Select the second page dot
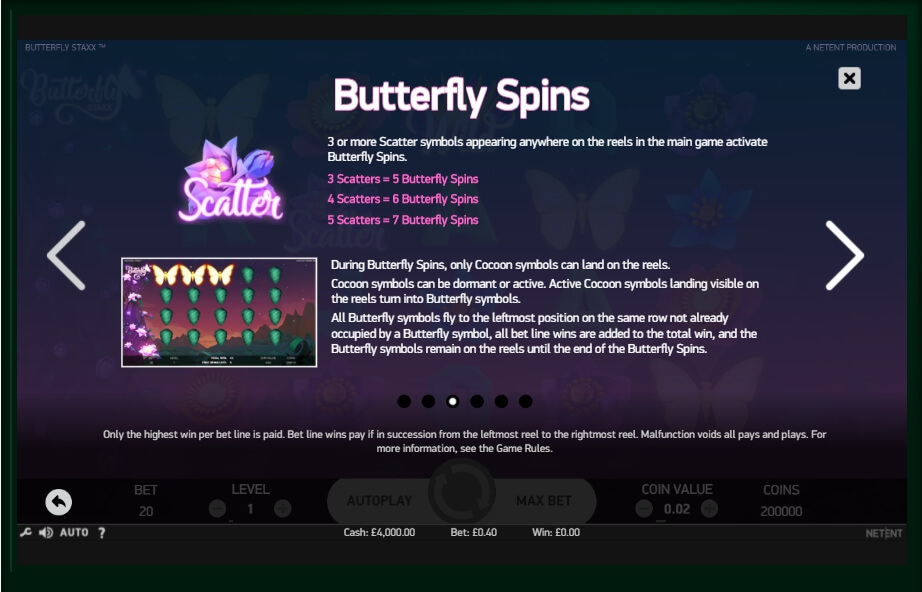 428,402
